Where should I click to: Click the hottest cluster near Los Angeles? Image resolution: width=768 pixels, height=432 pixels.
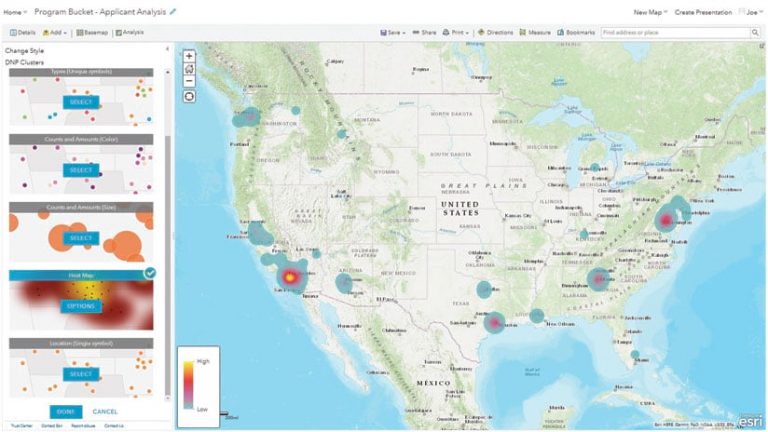pyautogui.click(x=290, y=278)
